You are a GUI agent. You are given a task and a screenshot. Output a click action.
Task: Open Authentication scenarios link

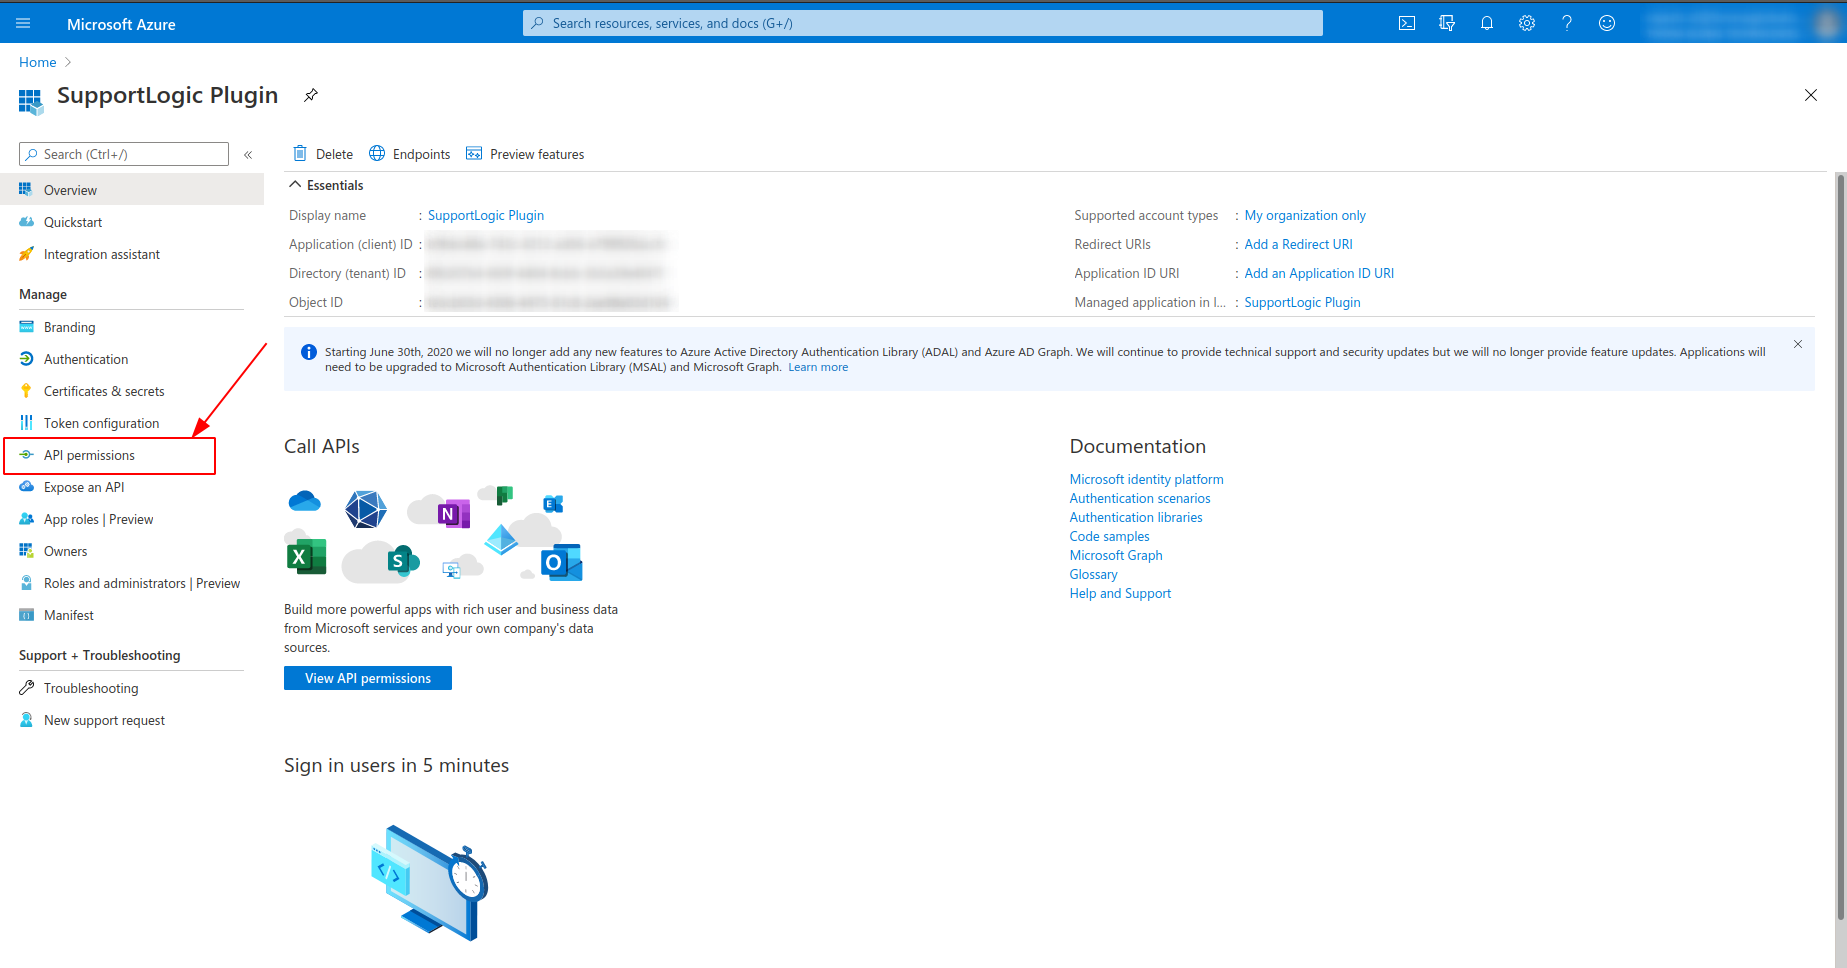click(1140, 498)
